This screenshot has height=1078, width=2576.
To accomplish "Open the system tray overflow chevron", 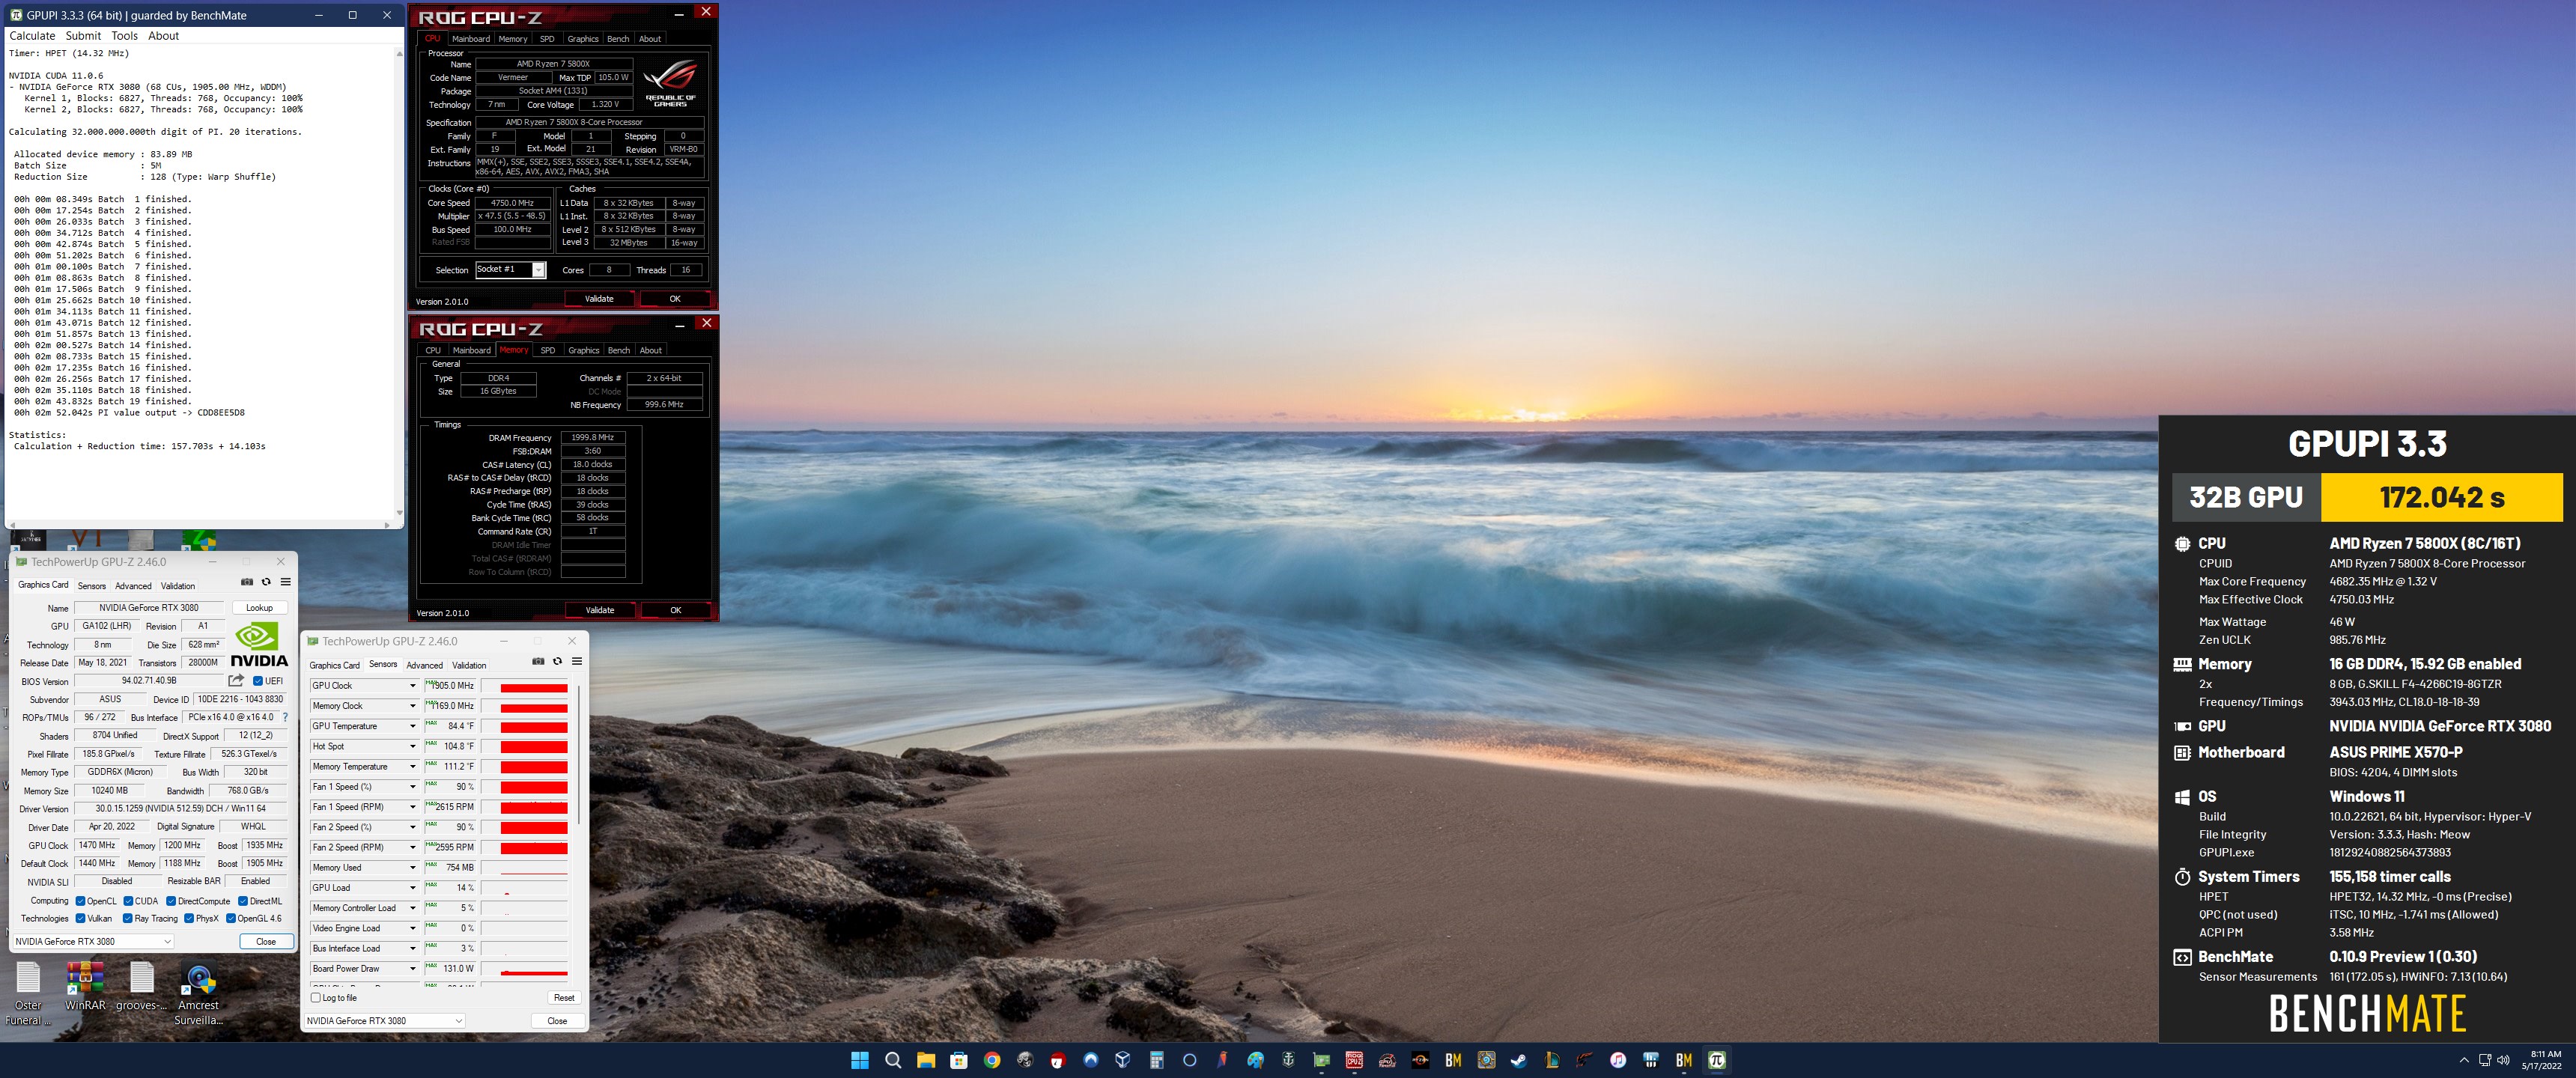I will coord(2463,1060).
